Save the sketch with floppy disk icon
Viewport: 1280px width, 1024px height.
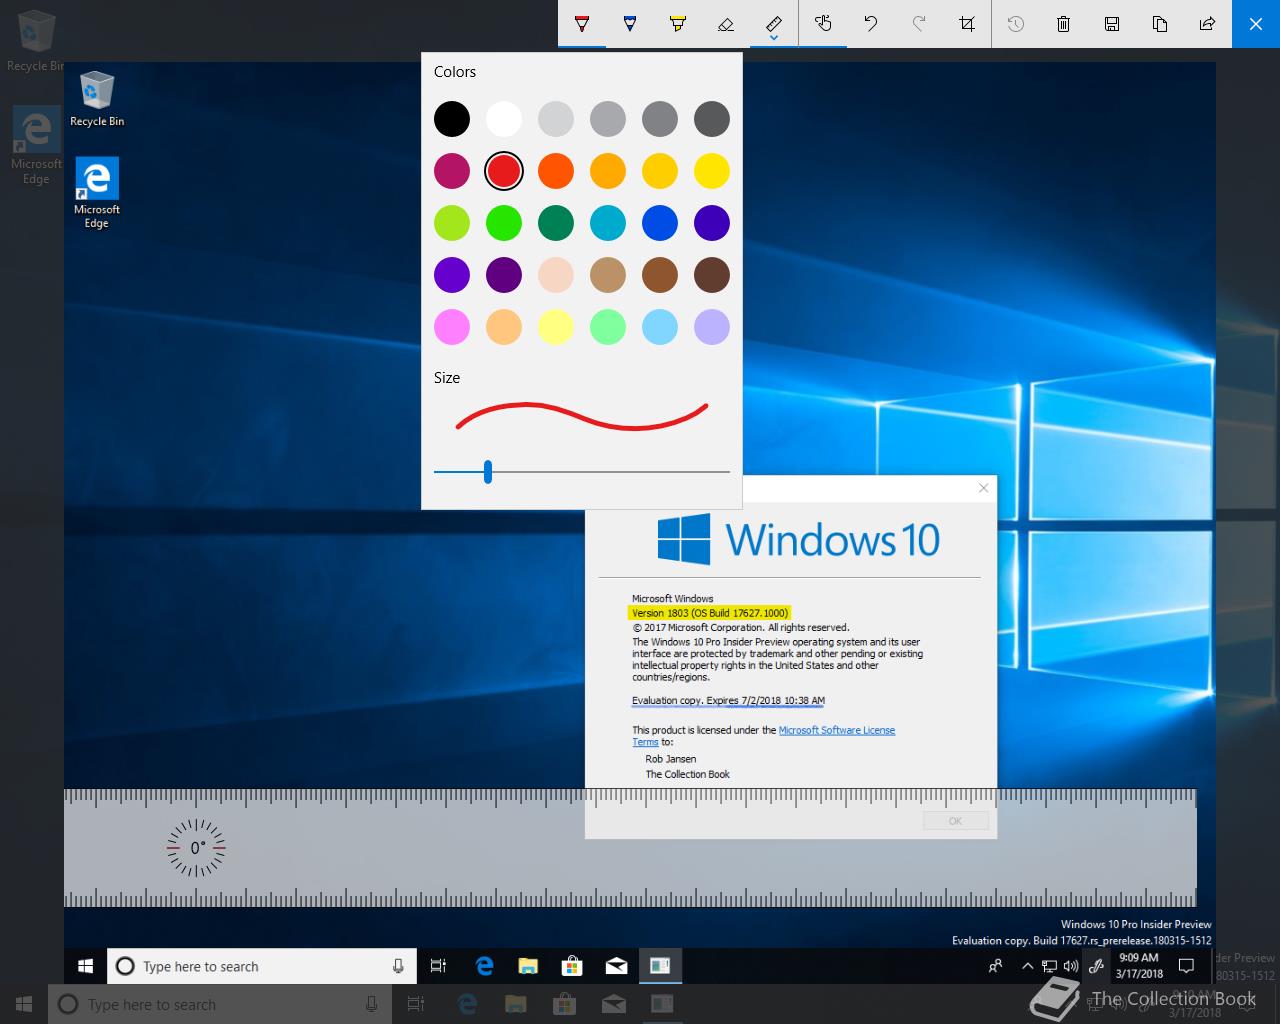tap(1112, 23)
